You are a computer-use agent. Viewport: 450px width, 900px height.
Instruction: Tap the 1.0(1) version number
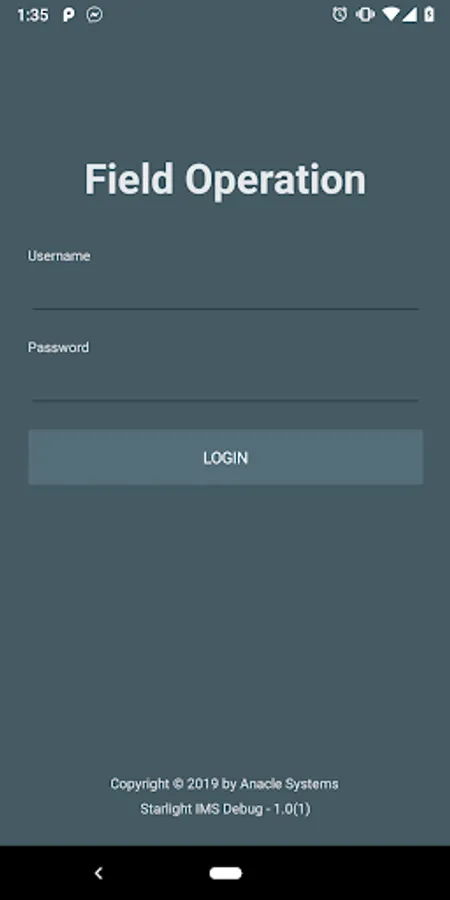point(292,809)
